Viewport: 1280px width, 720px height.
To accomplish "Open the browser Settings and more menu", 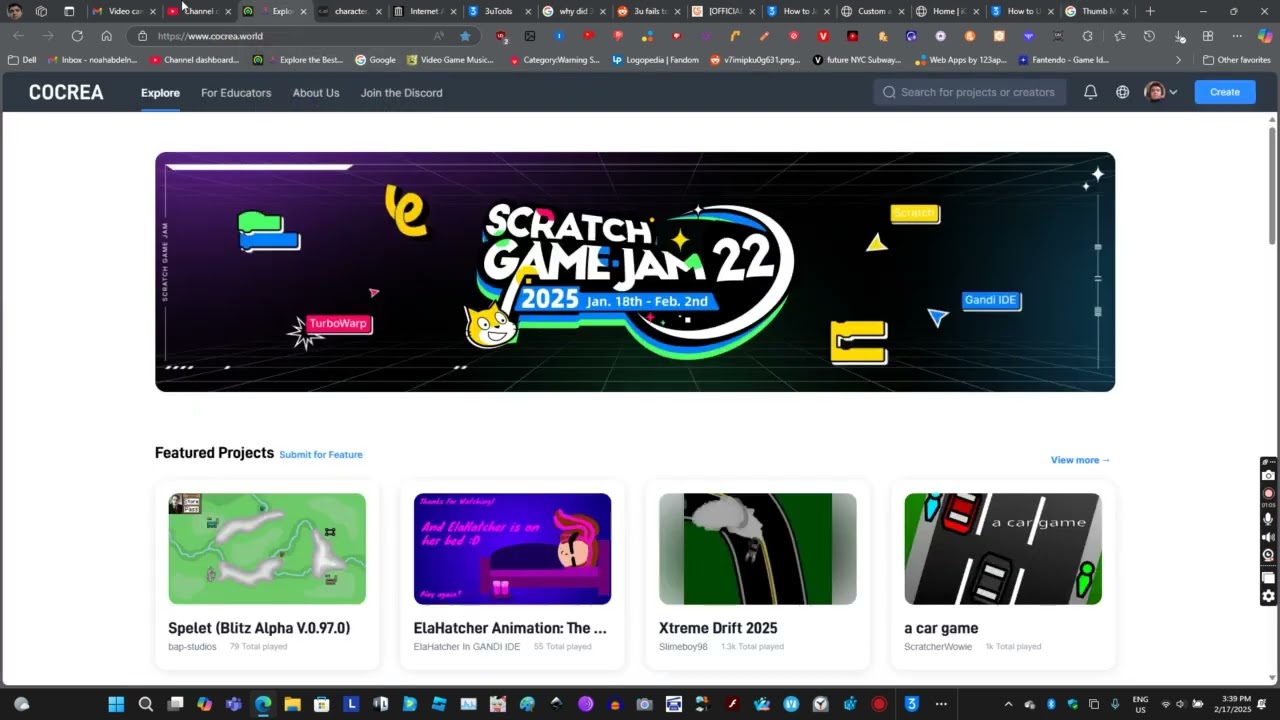I will [x=1236, y=36].
